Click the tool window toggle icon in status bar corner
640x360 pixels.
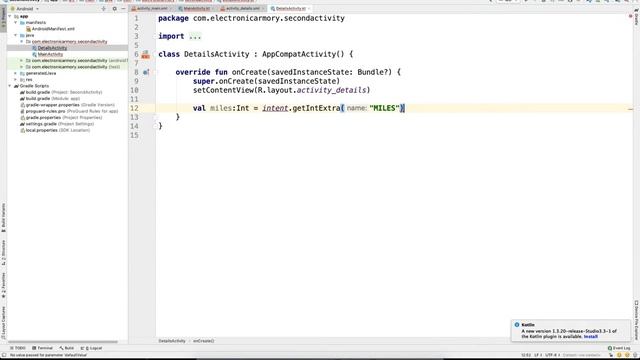click(4, 355)
